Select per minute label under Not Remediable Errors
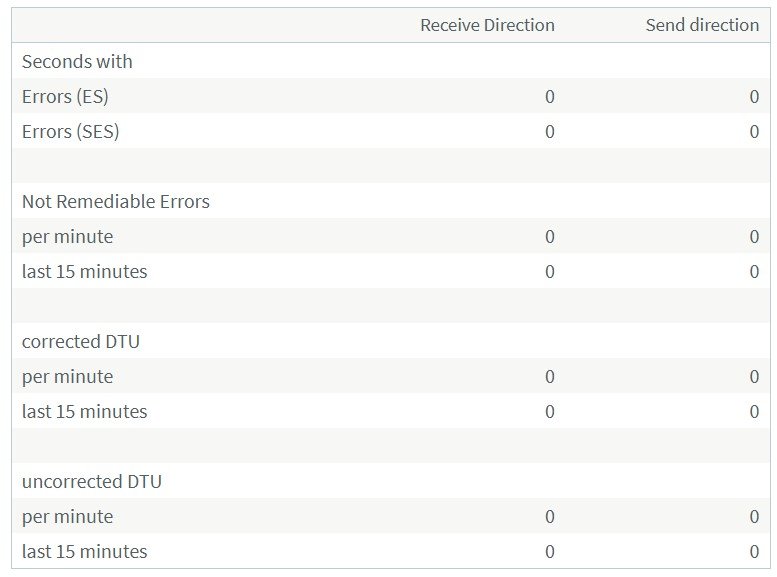 (67, 236)
